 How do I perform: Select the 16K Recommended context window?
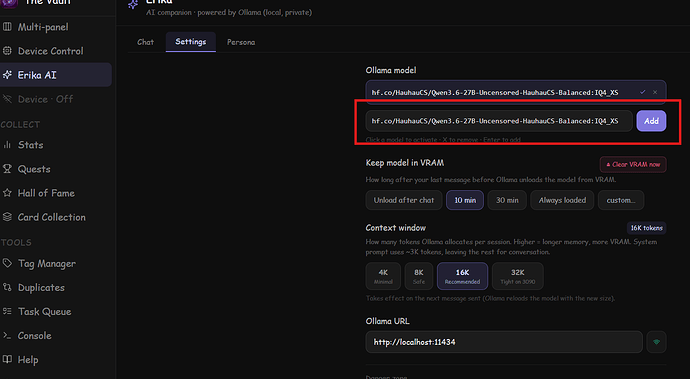click(462, 276)
